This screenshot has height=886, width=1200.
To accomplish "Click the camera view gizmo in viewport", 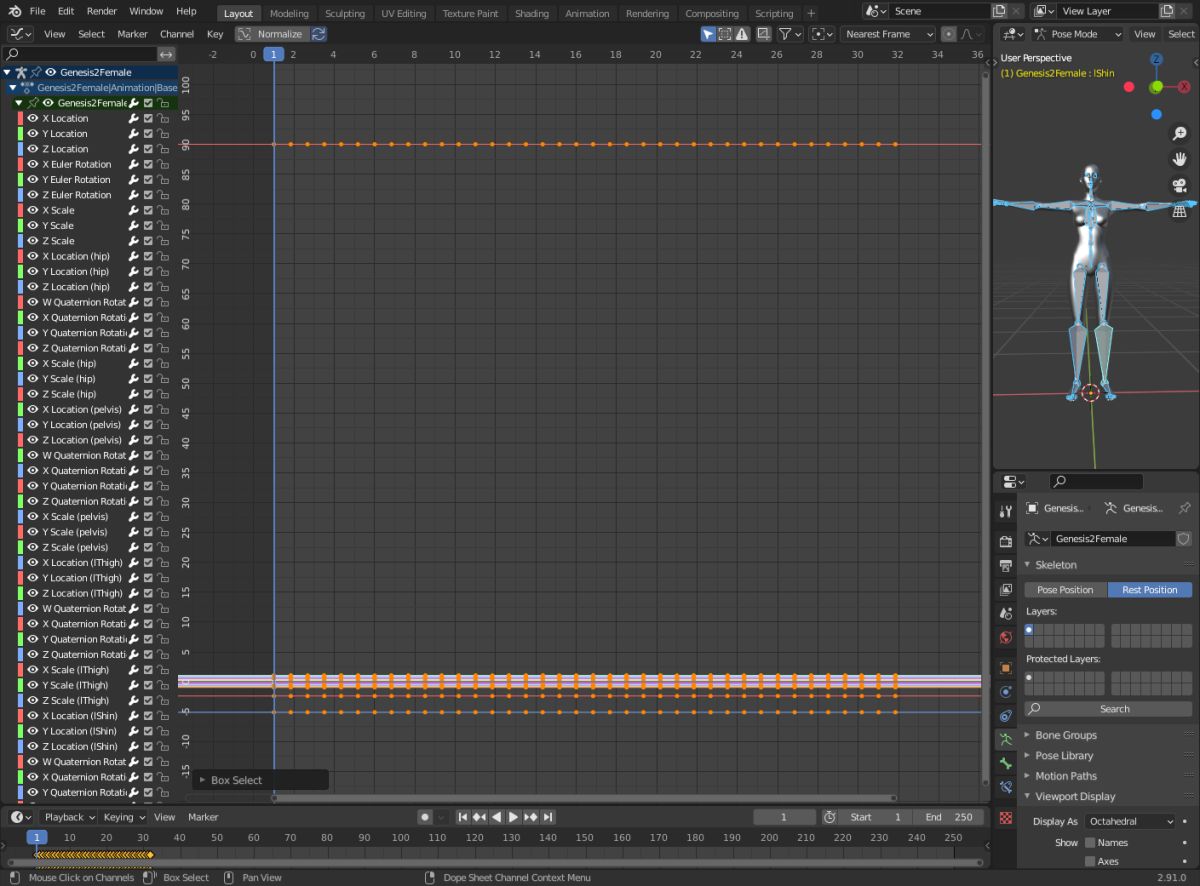I will point(1180,185).
